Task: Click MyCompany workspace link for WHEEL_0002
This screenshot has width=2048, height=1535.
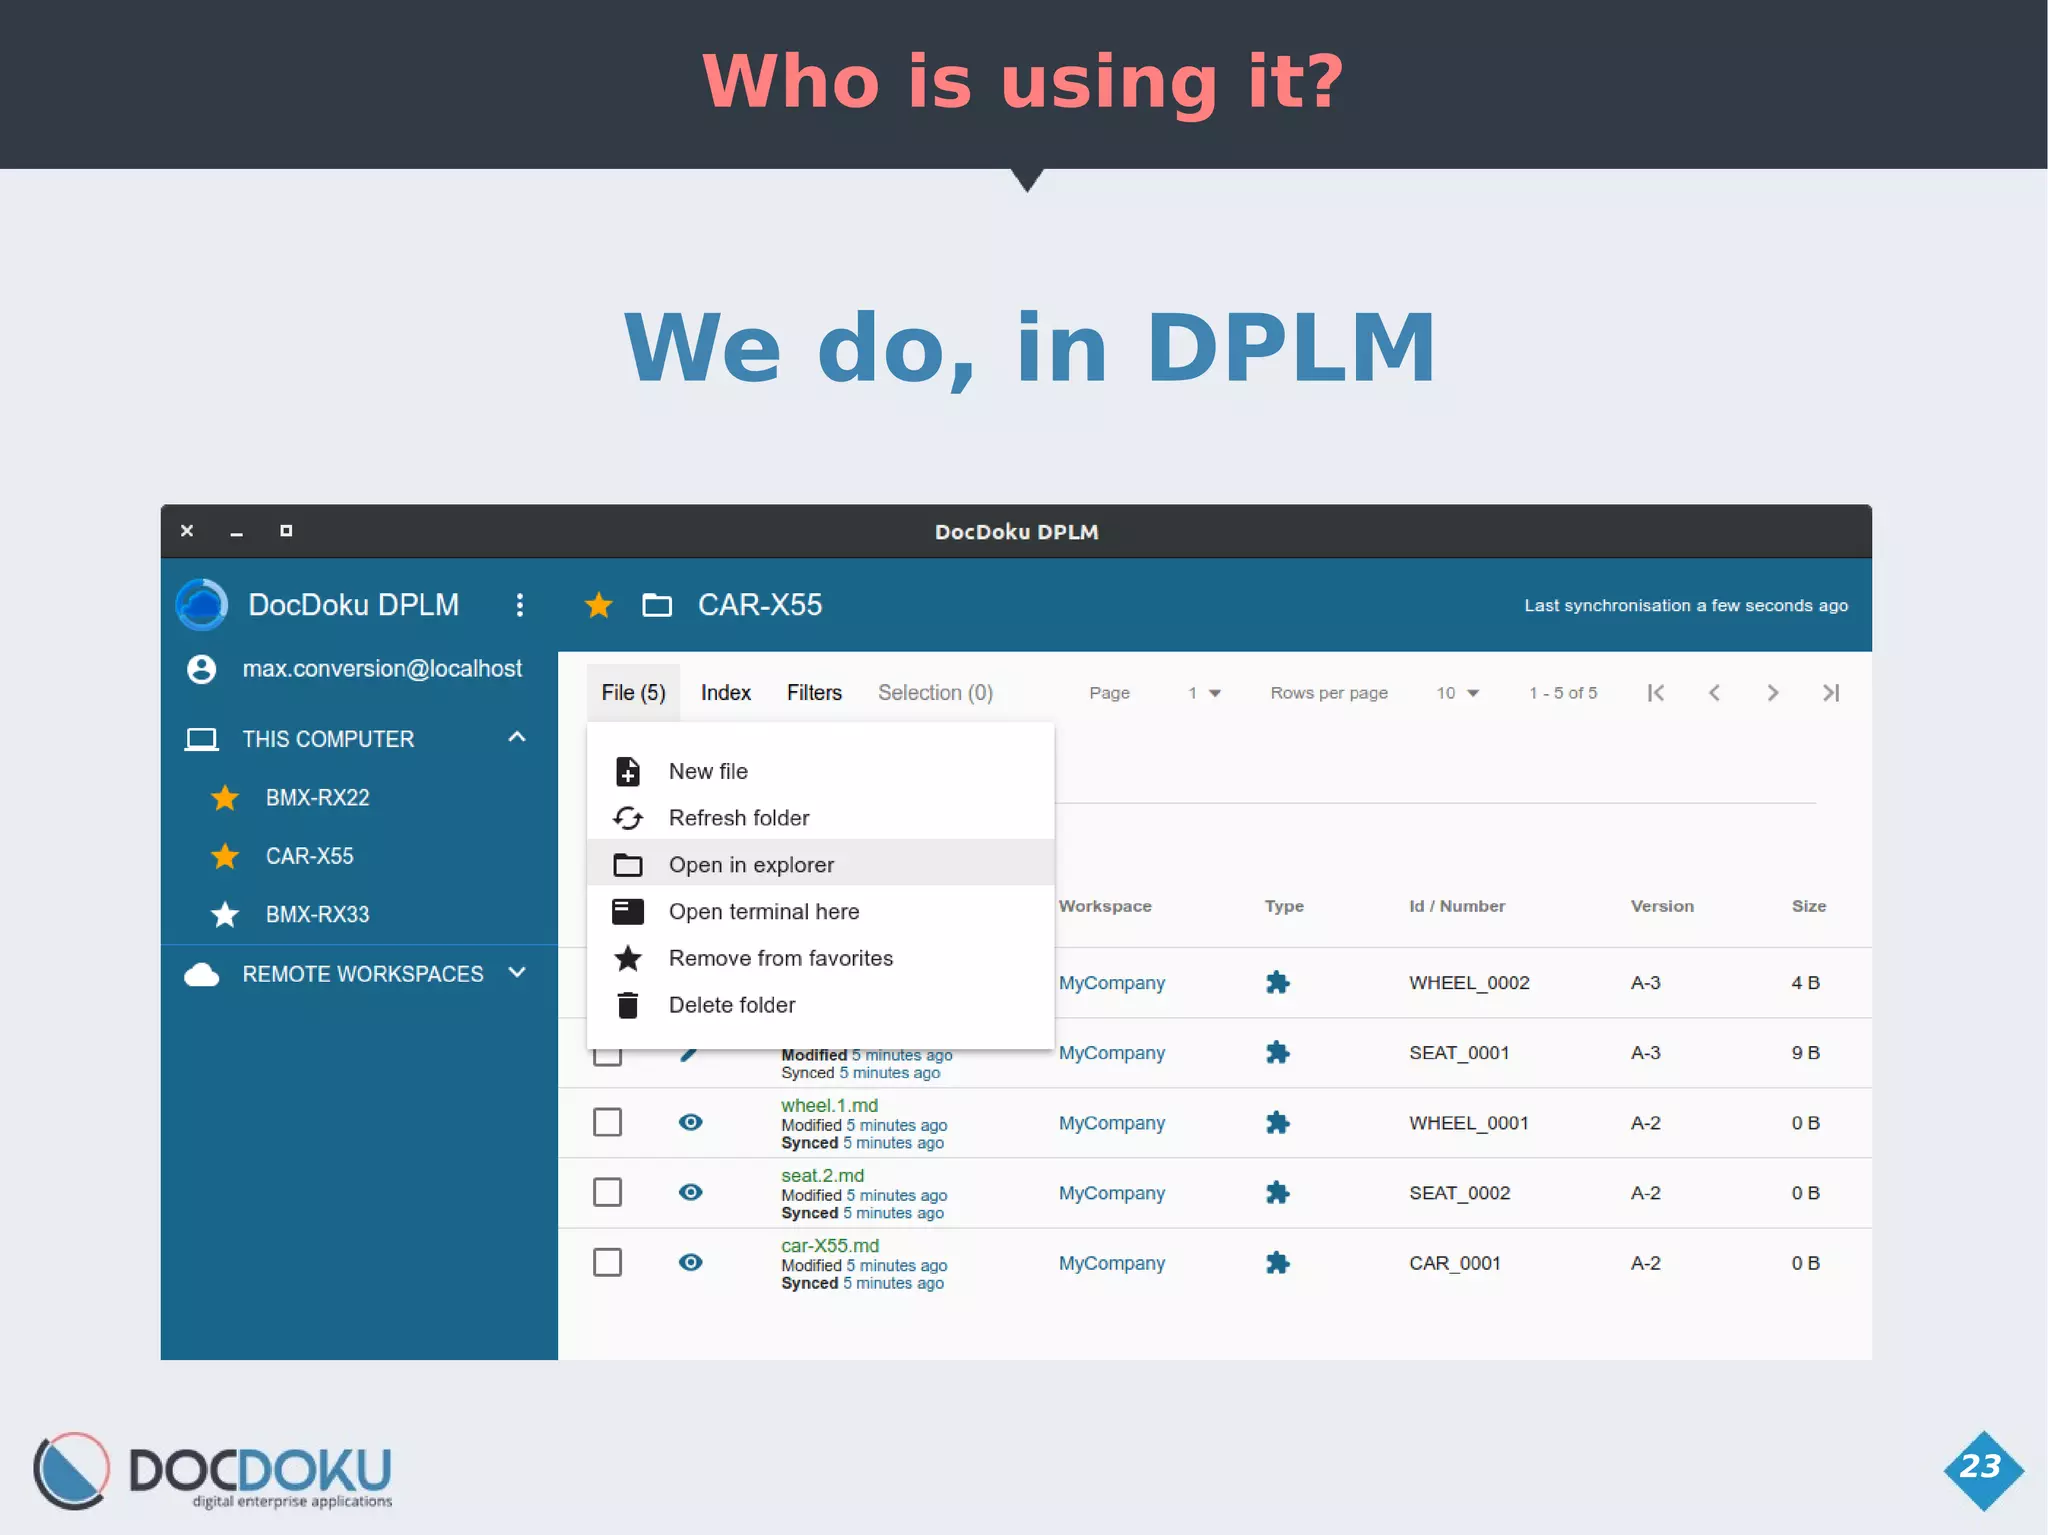Action: click(x=1111, y=983)
